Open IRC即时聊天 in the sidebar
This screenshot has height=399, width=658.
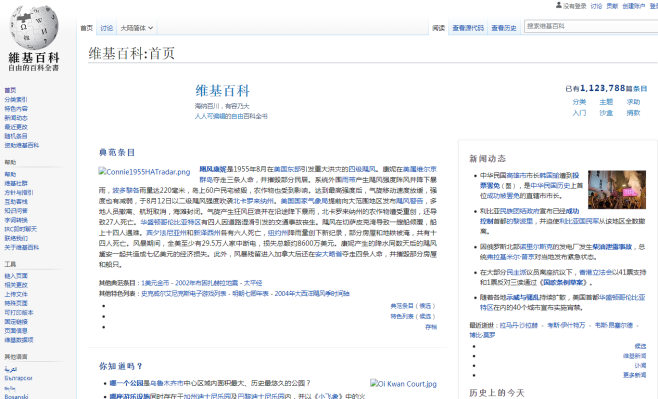(21, 229)
